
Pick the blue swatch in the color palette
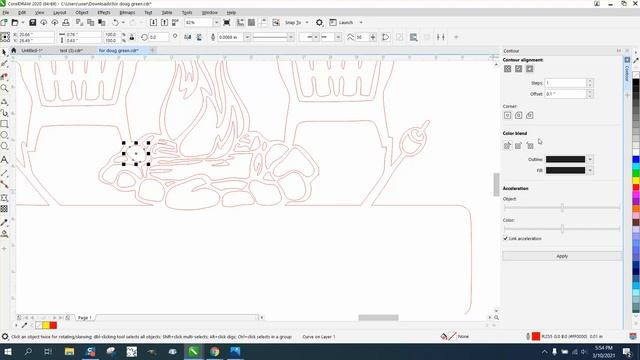coord(636,159)
